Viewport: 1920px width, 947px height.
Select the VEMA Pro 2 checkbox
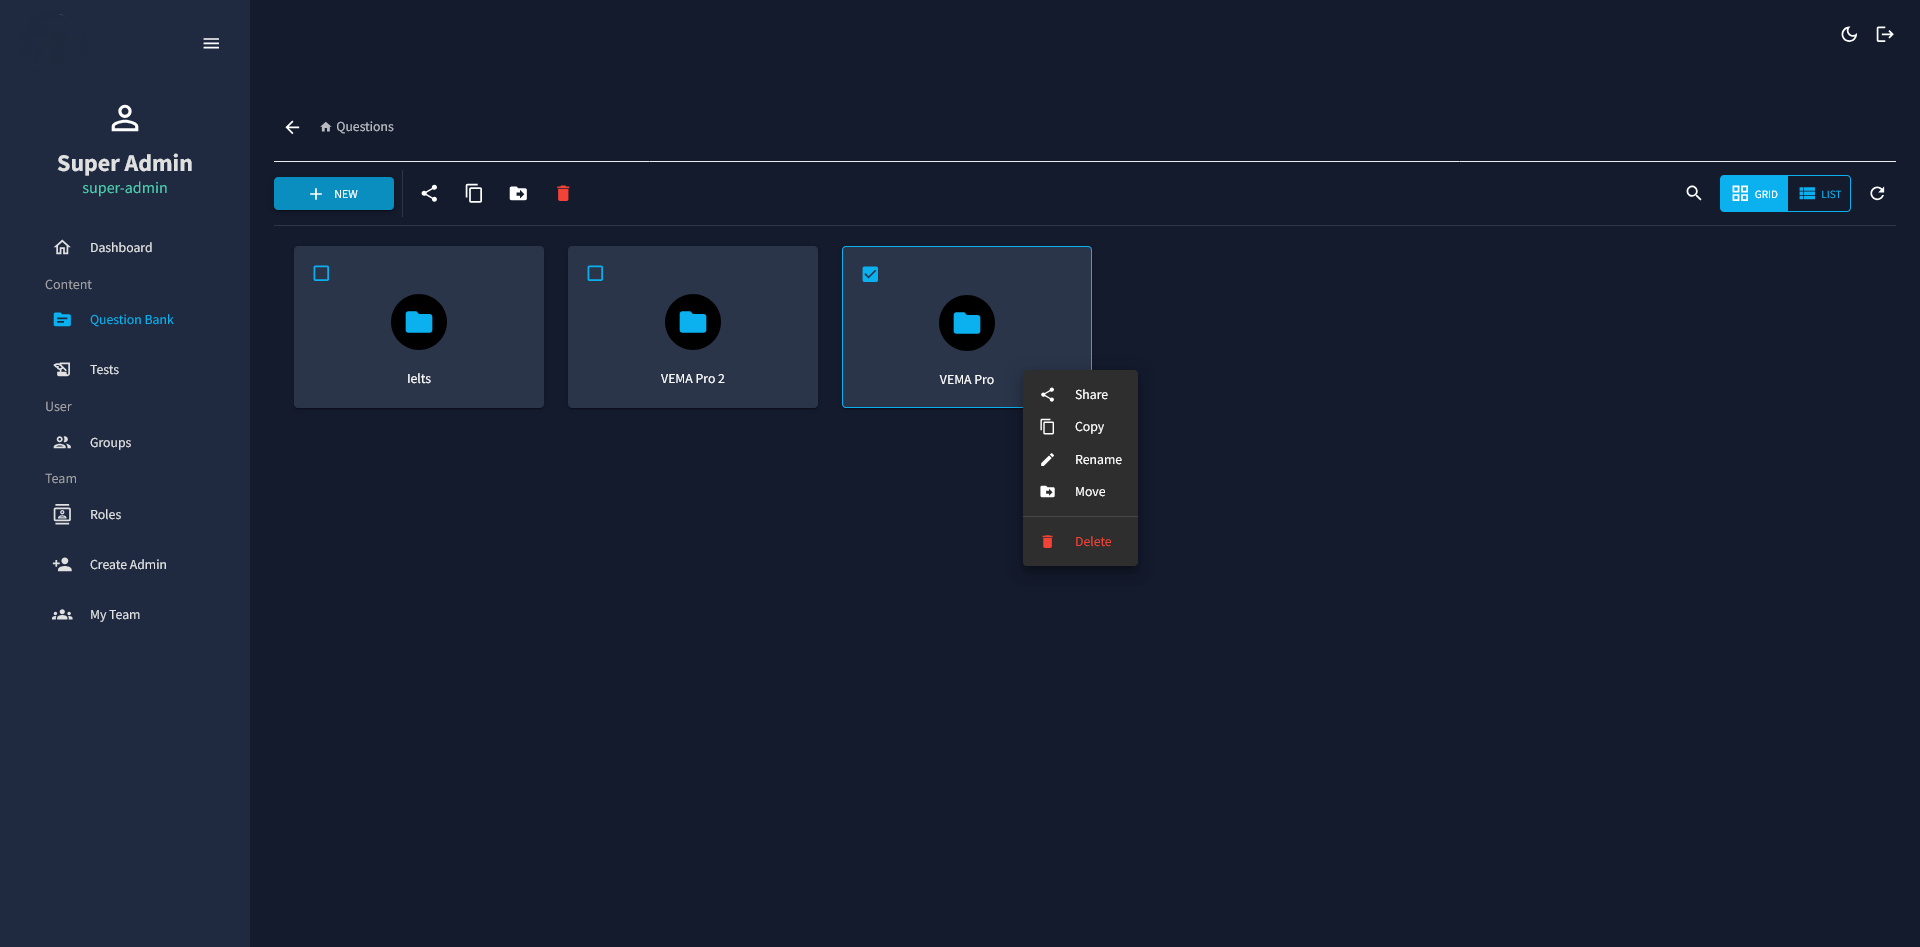[x=595, y=272]
